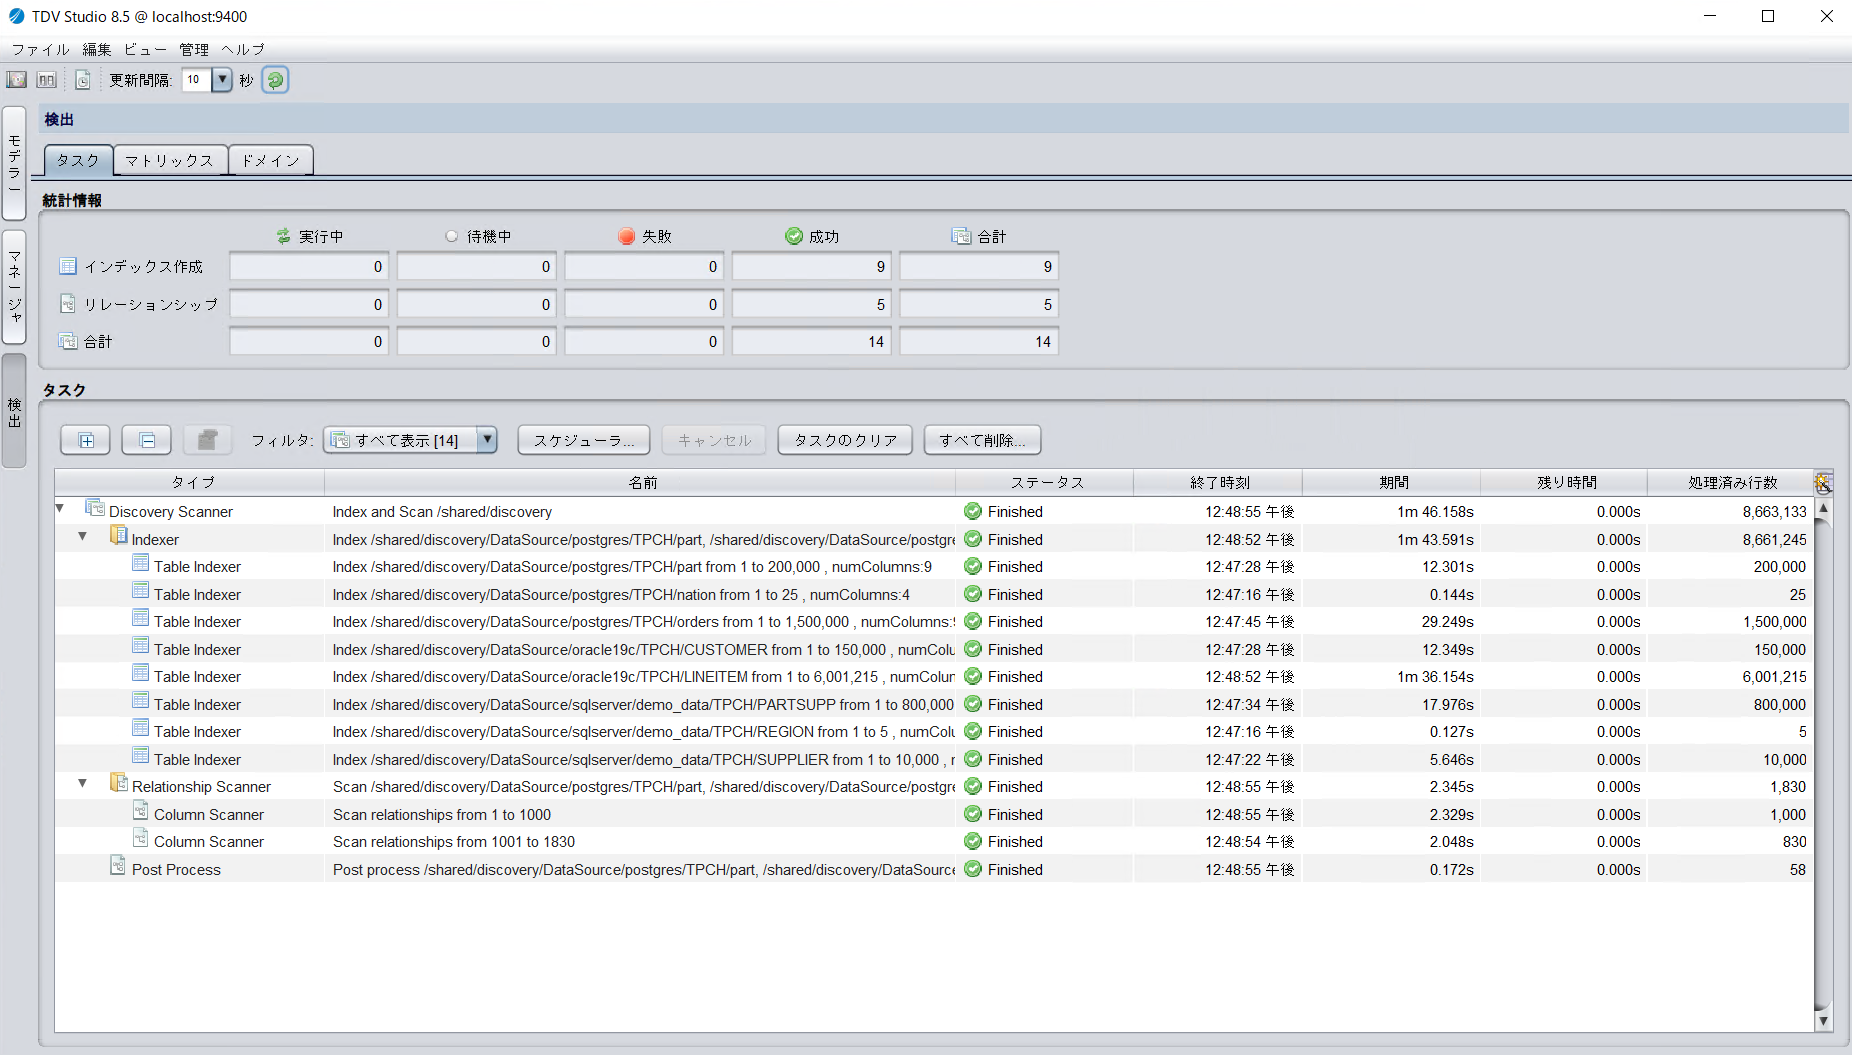Click the 合計 成功 field showing 14
The width and height of the screenshot is (1852, 1055).
pos(811,342)
